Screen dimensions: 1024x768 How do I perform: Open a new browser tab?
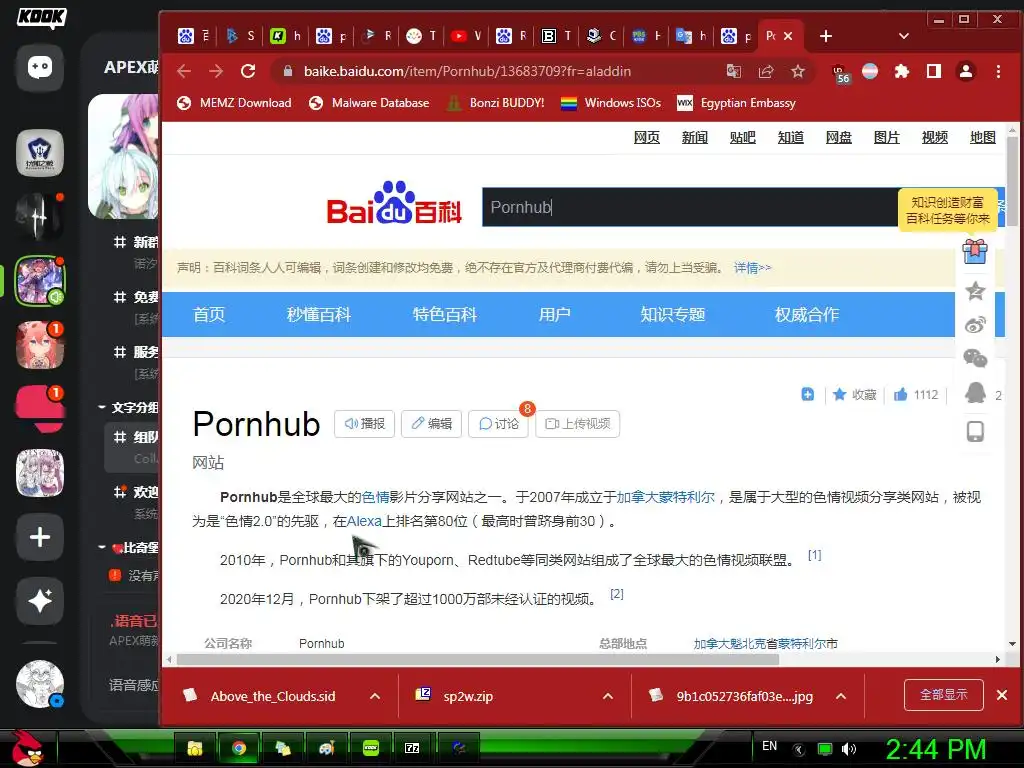tap(825, 36)
